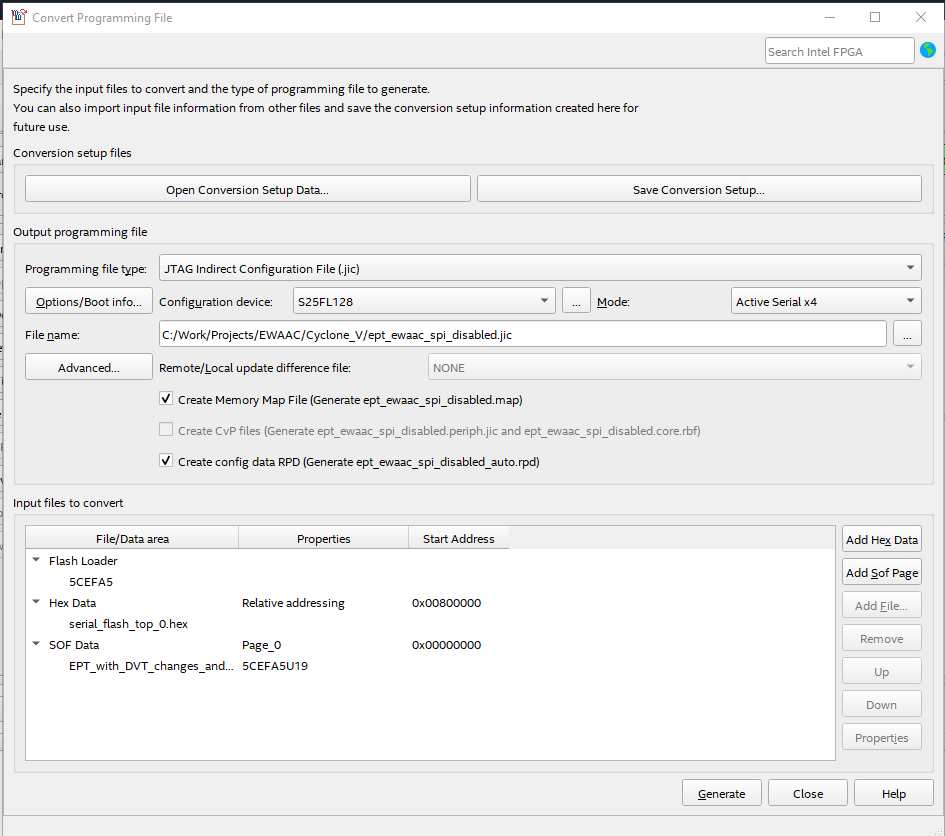Screen dimensions: 945x836
Task: Click the File name text field
Action: (x=522, y=335)
